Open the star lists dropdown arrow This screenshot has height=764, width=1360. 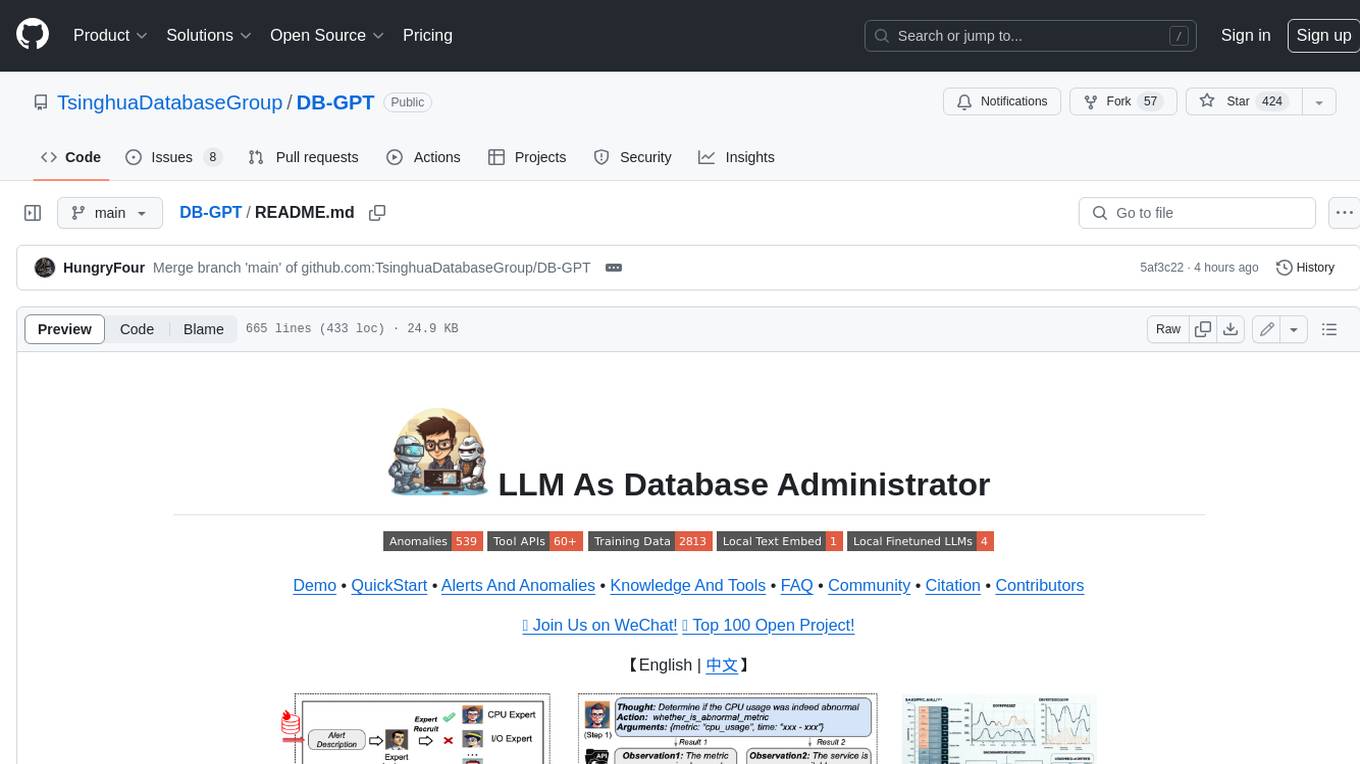[1318, 102]
